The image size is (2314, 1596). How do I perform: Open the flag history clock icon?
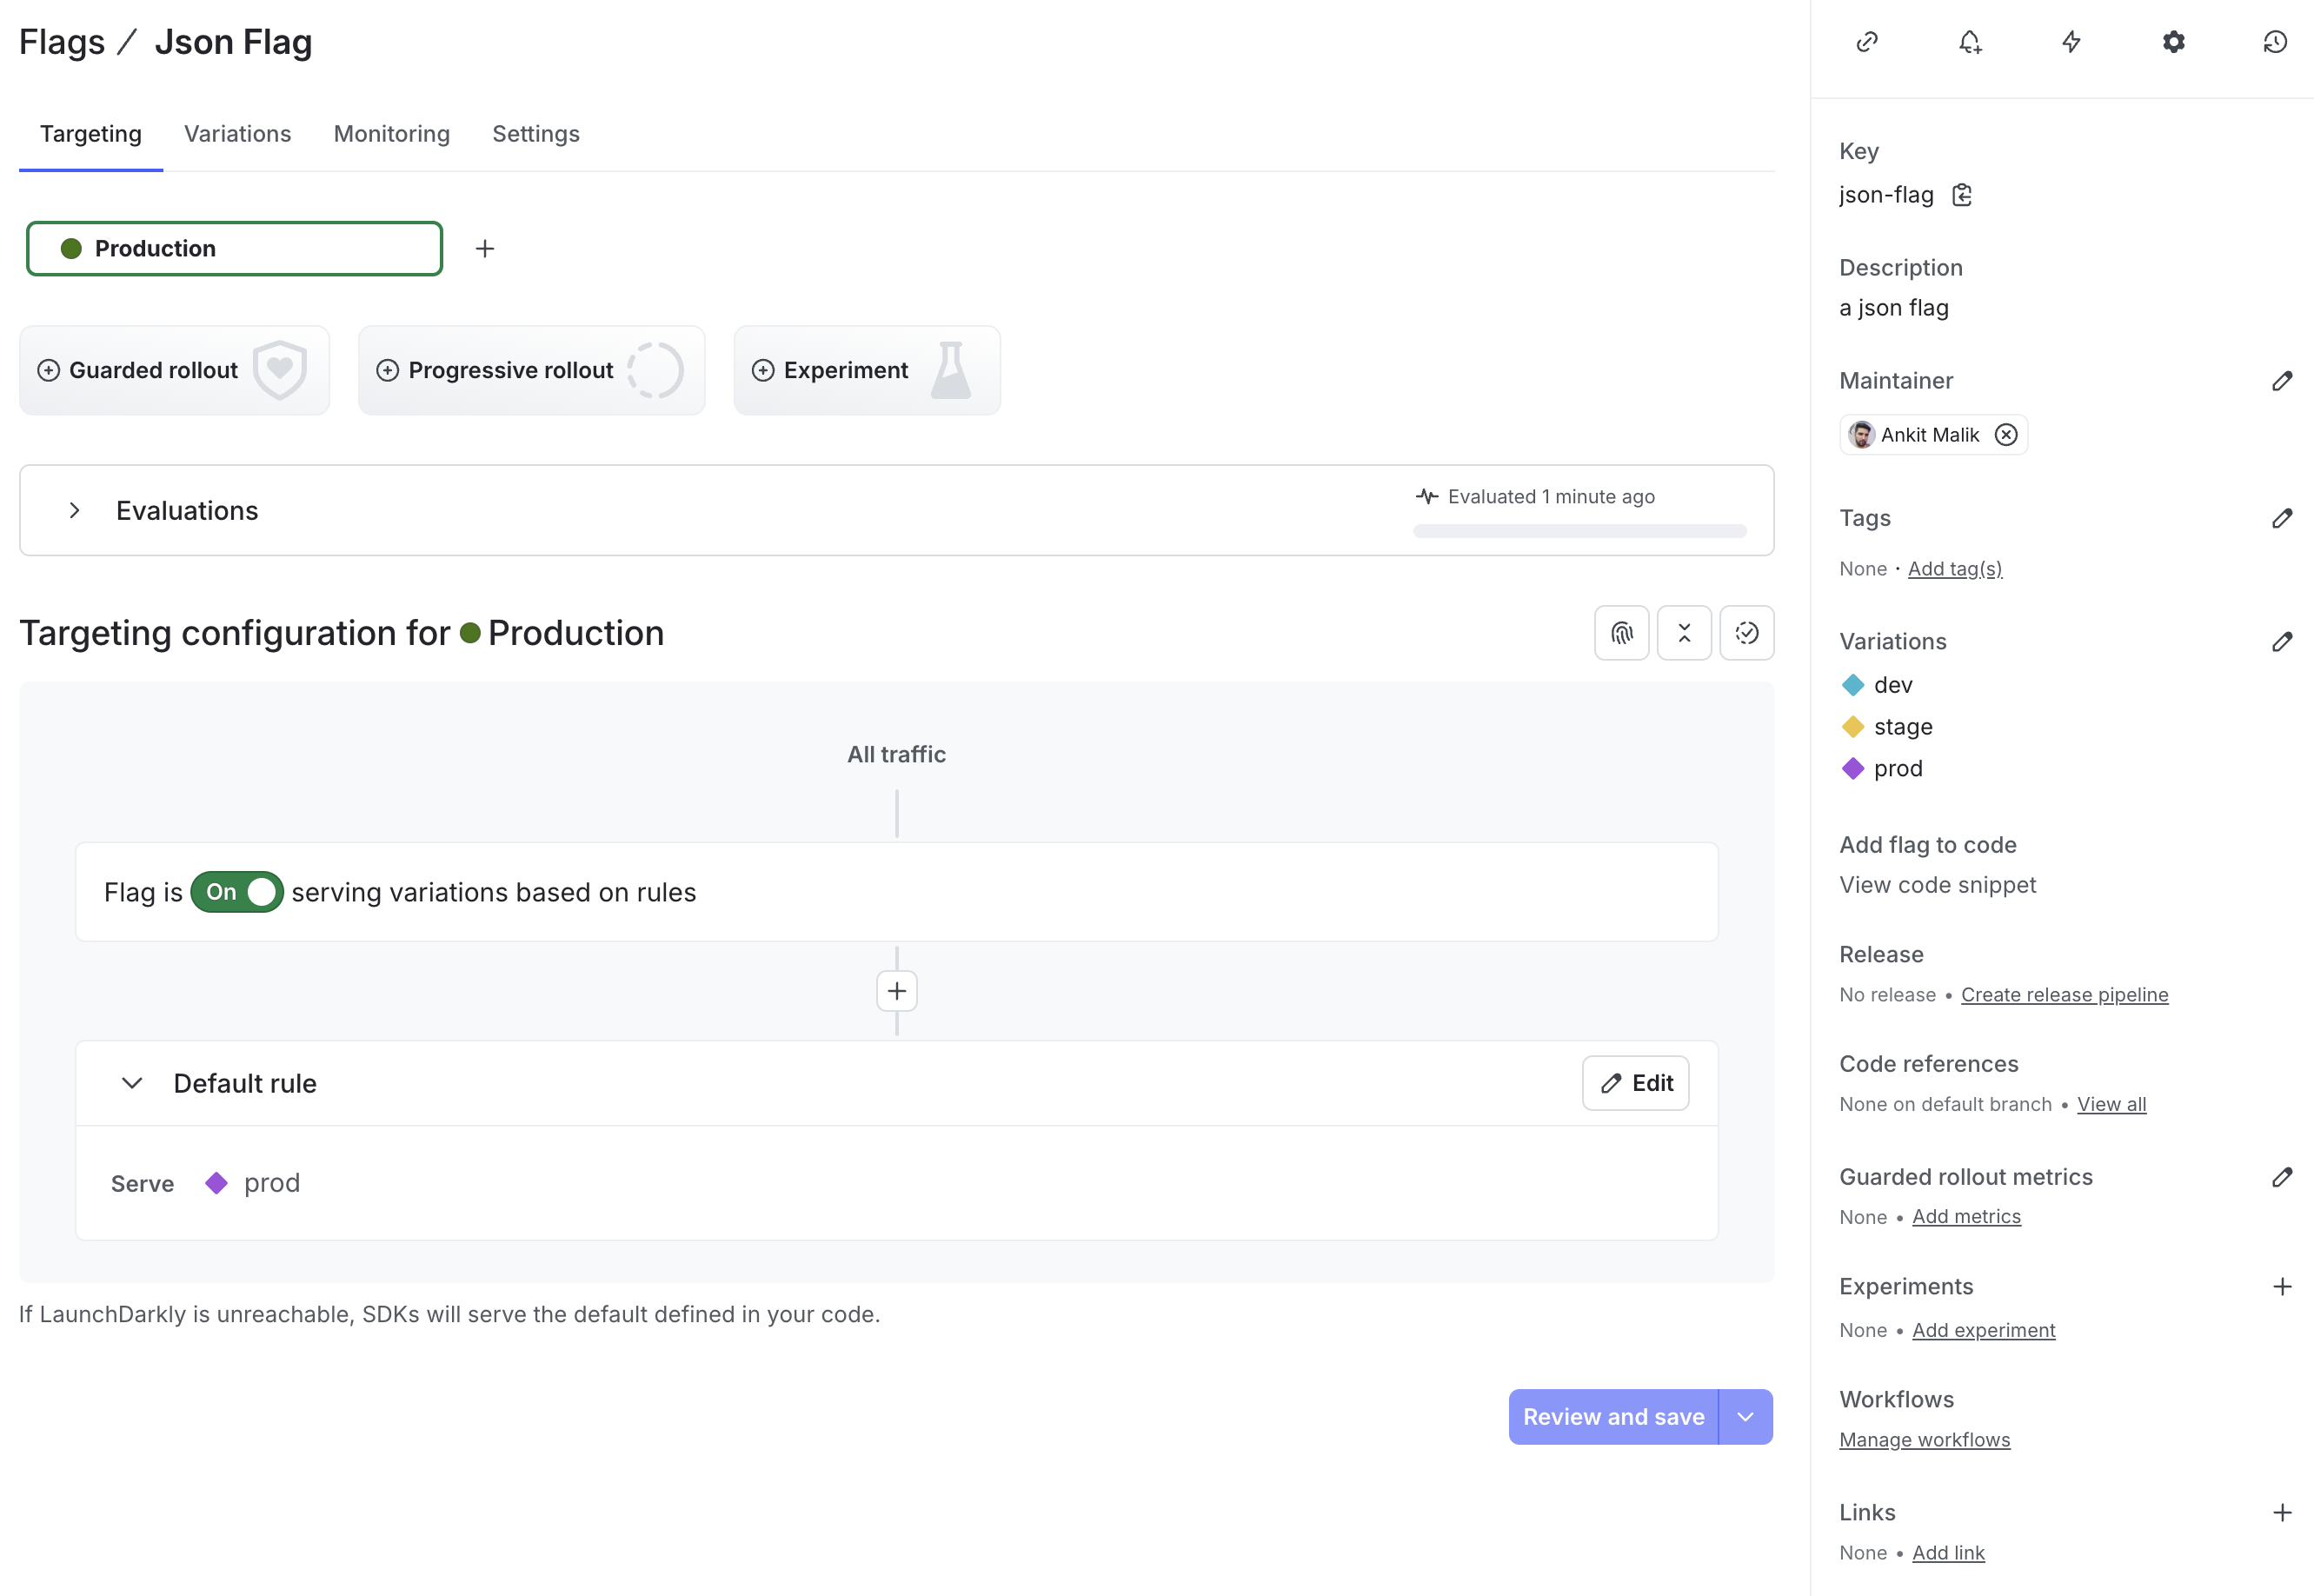point(2275,42)
